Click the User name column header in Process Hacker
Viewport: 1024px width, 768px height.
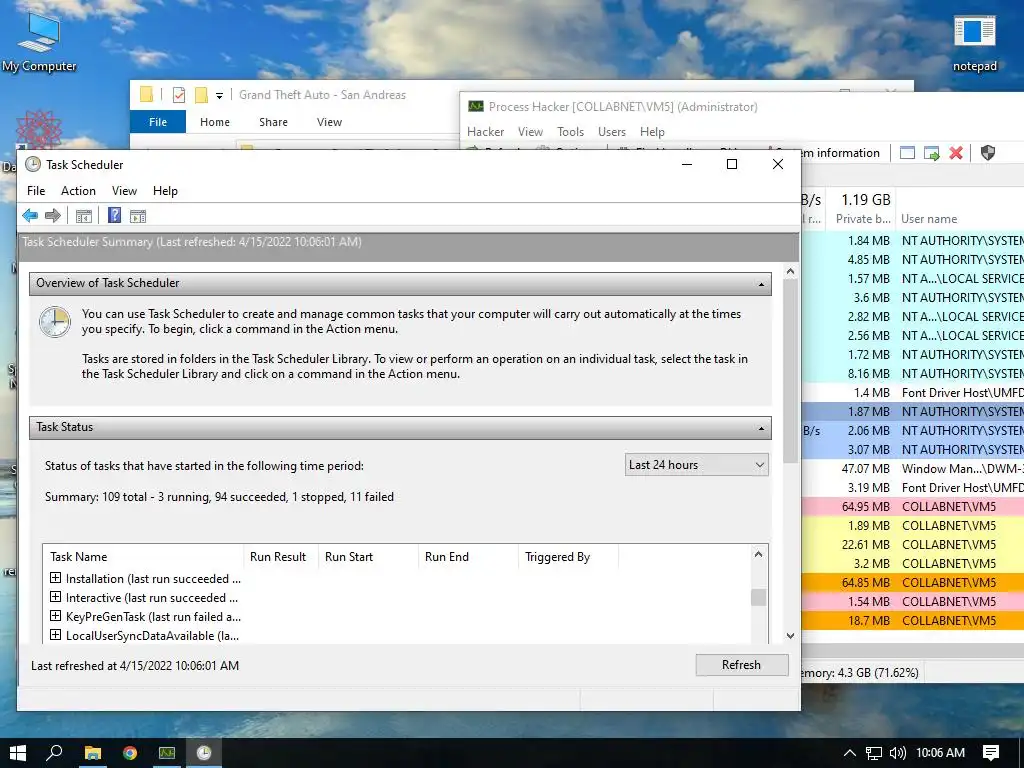tap(961, 219)
